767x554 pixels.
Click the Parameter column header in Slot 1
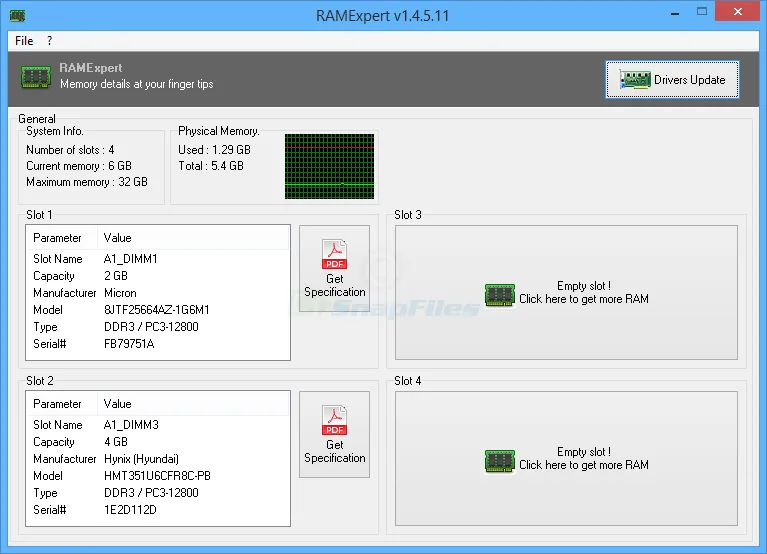tap(58, 238)
